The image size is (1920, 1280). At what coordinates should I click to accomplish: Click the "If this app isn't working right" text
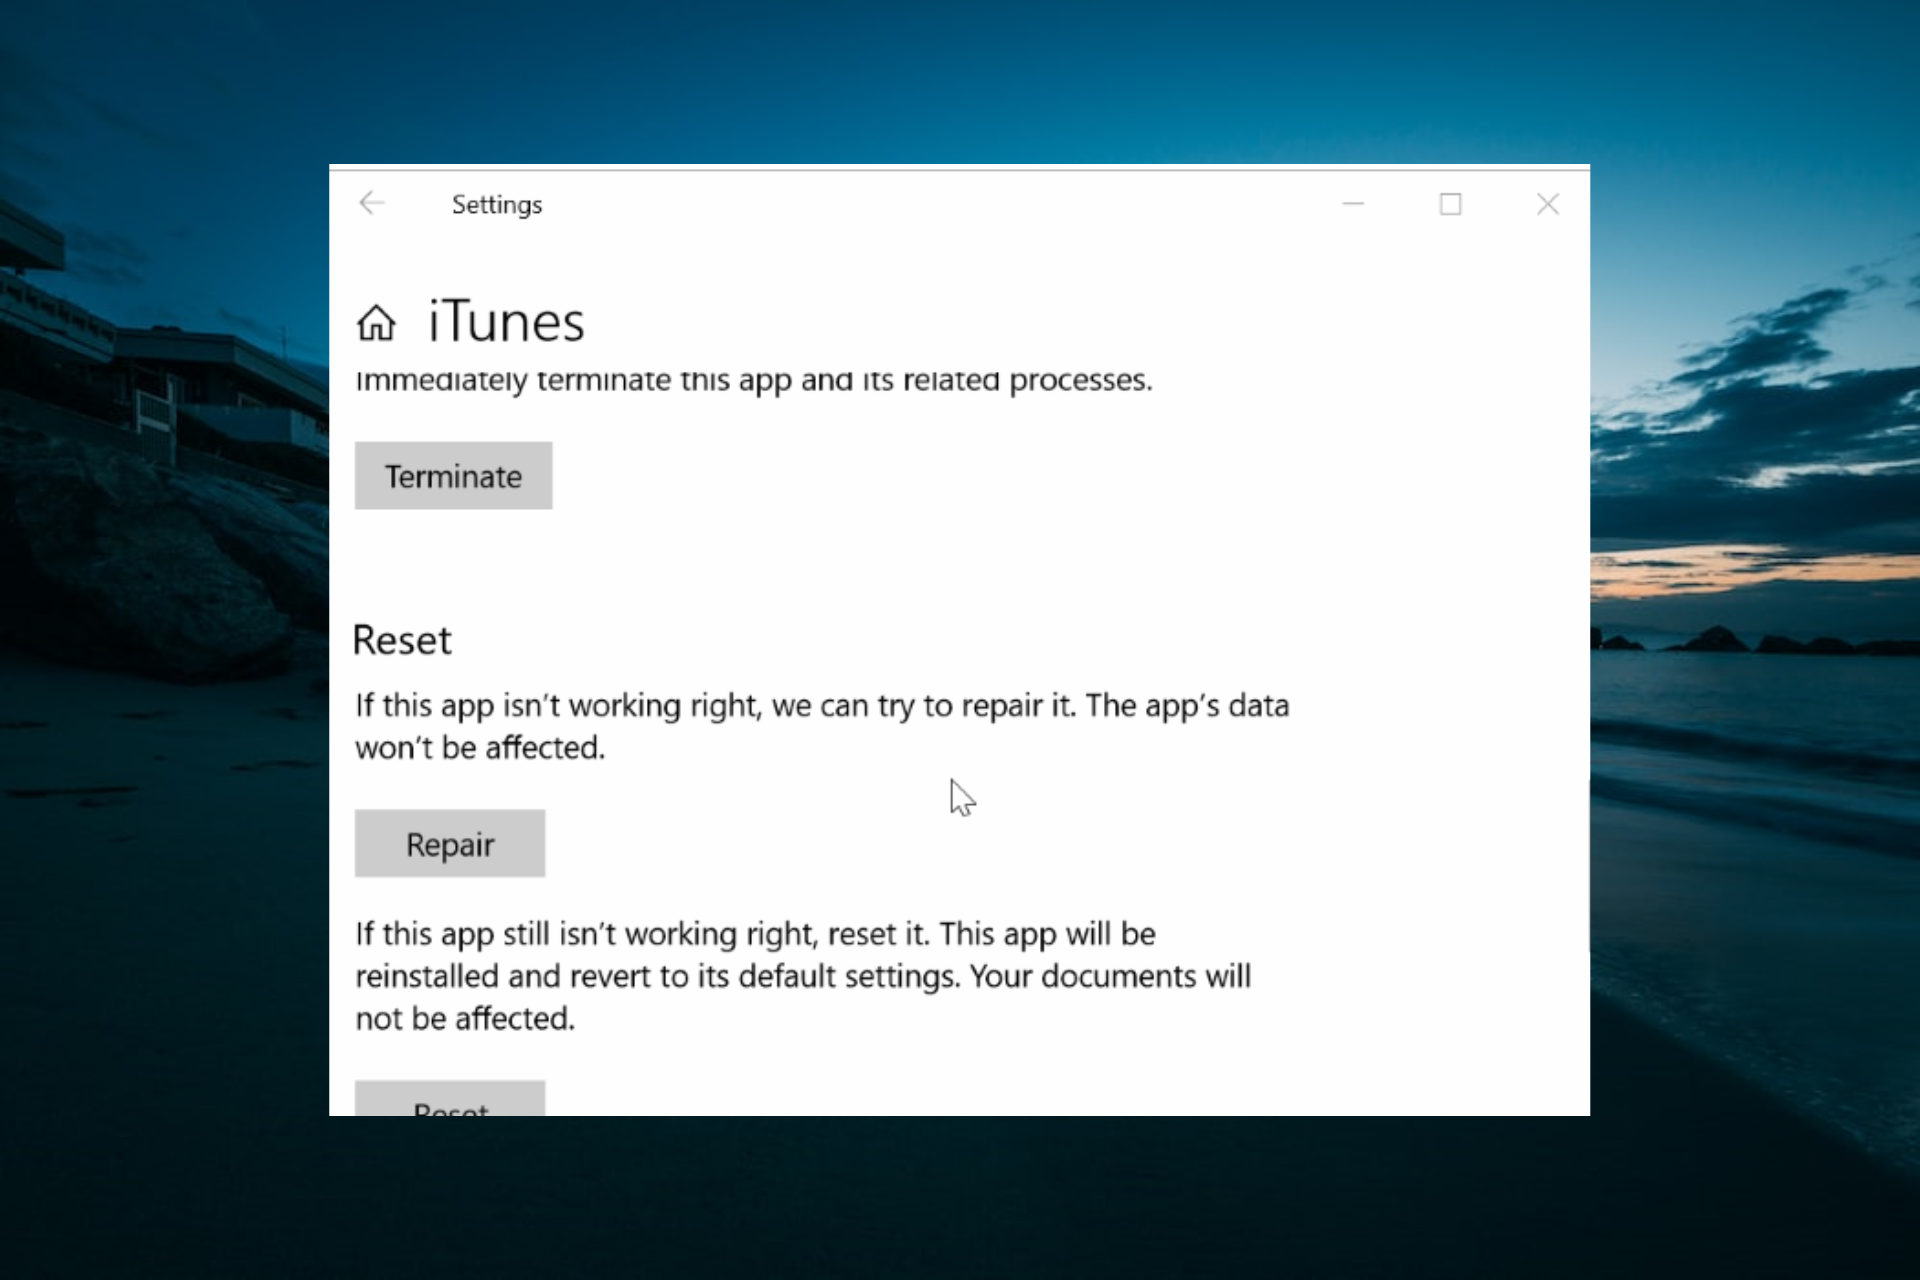(822, 726)
